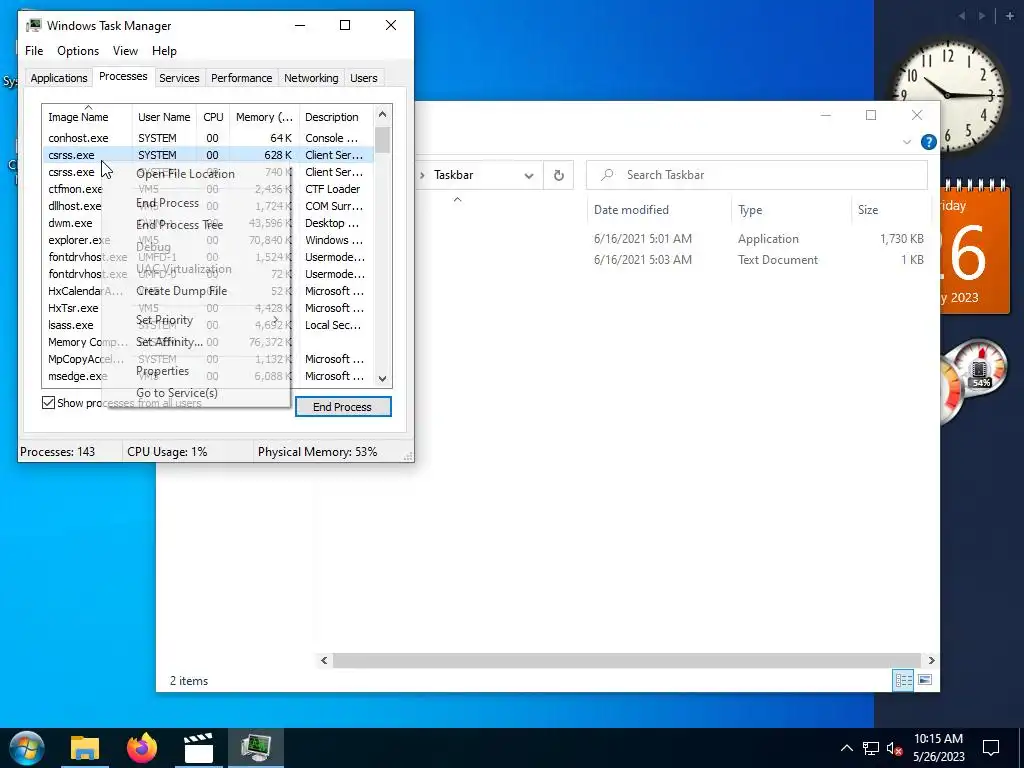The image size is (1024, 768).
Task: Choose Create Dump File in context menu
Action: point(196,291)
